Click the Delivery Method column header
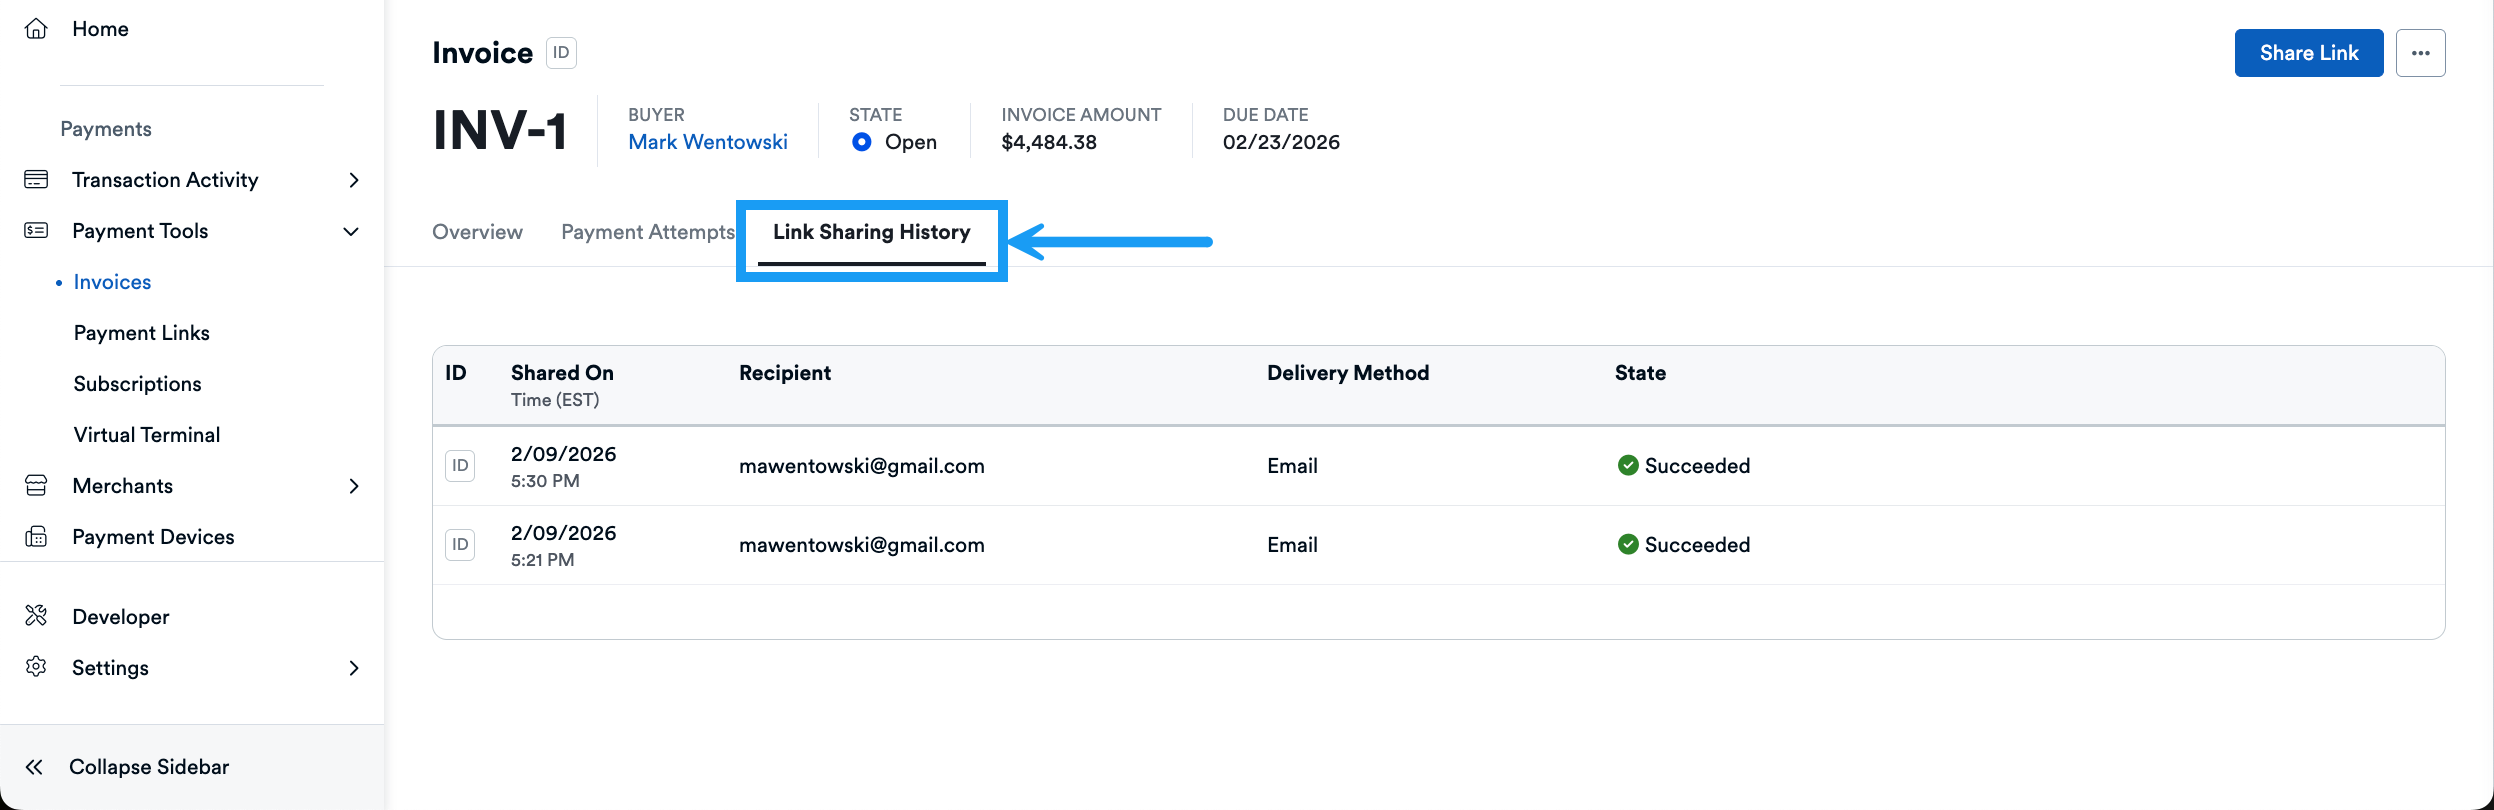Viewport: 2494px width, 810px height. click(1348, 373)
